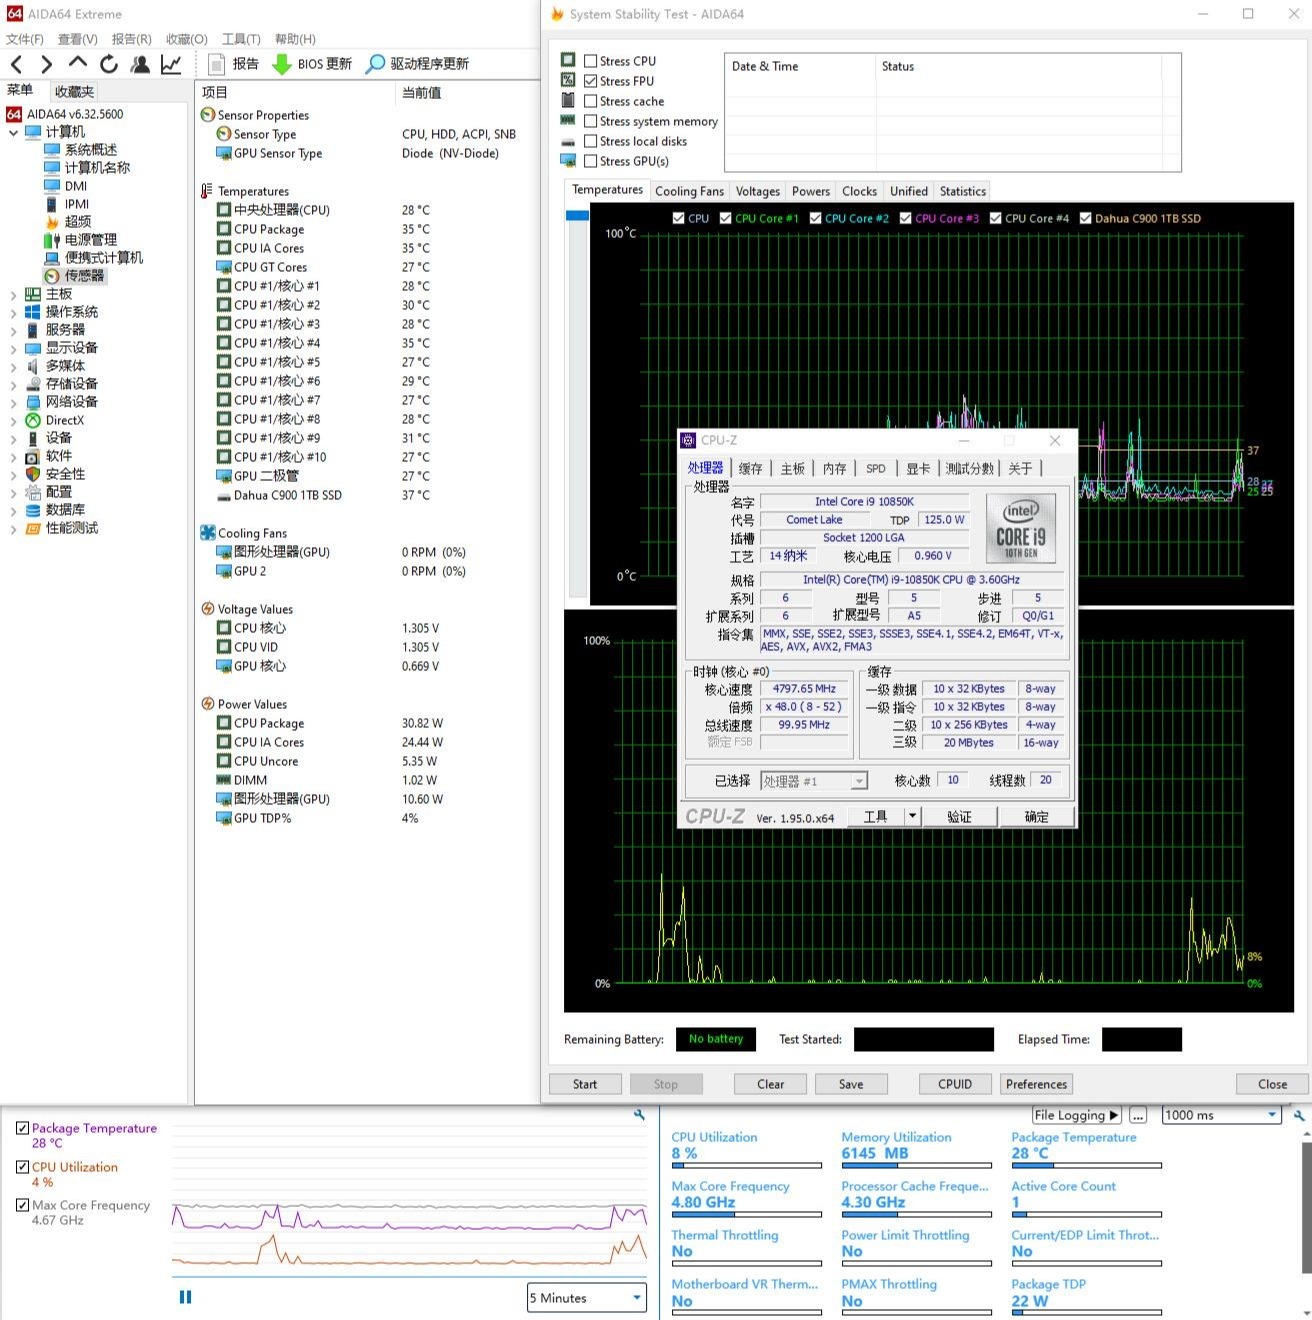1312x1320 pixels.
Task: Click Clear button in stability test
Action: click(771, 1084)
